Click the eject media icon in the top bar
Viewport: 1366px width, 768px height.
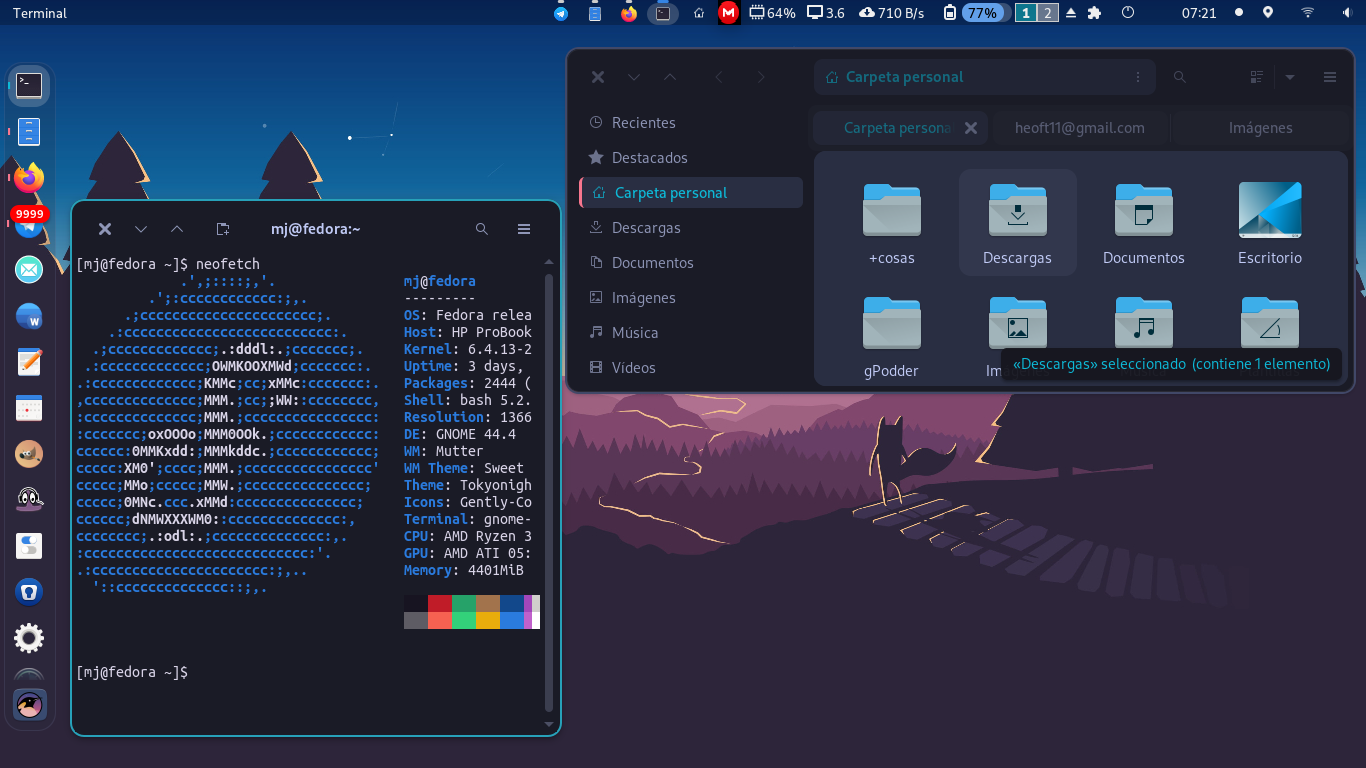tap(1071, 13)
